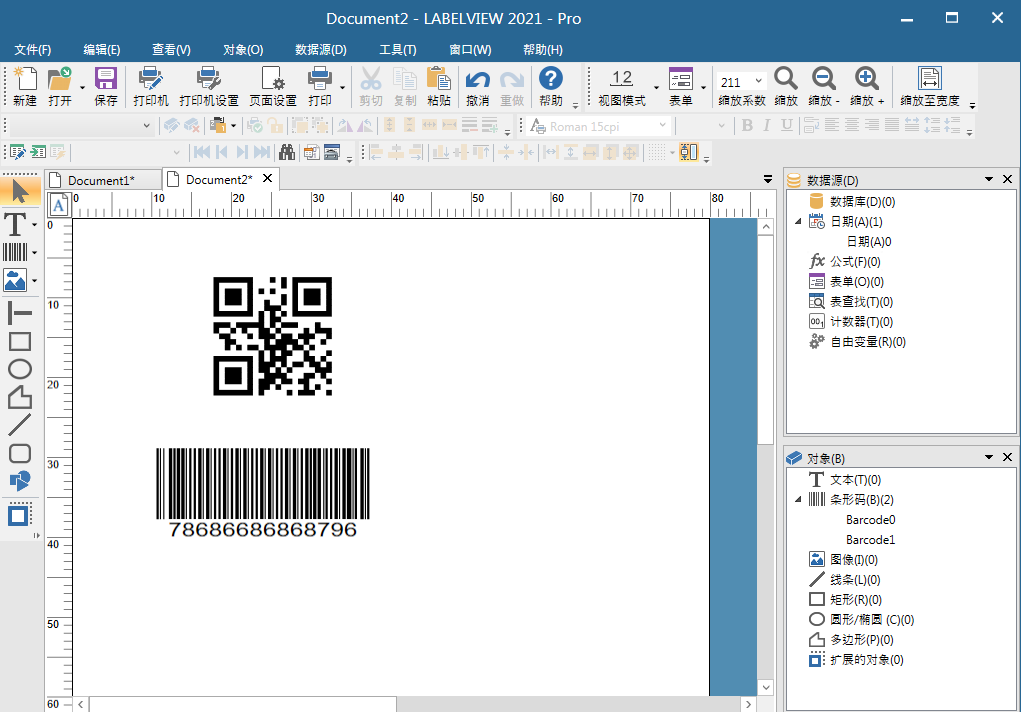Viewport: 1021px width, 712px height.
Task: Select the Rectangle drawing tool
Action: coord(20,341)
